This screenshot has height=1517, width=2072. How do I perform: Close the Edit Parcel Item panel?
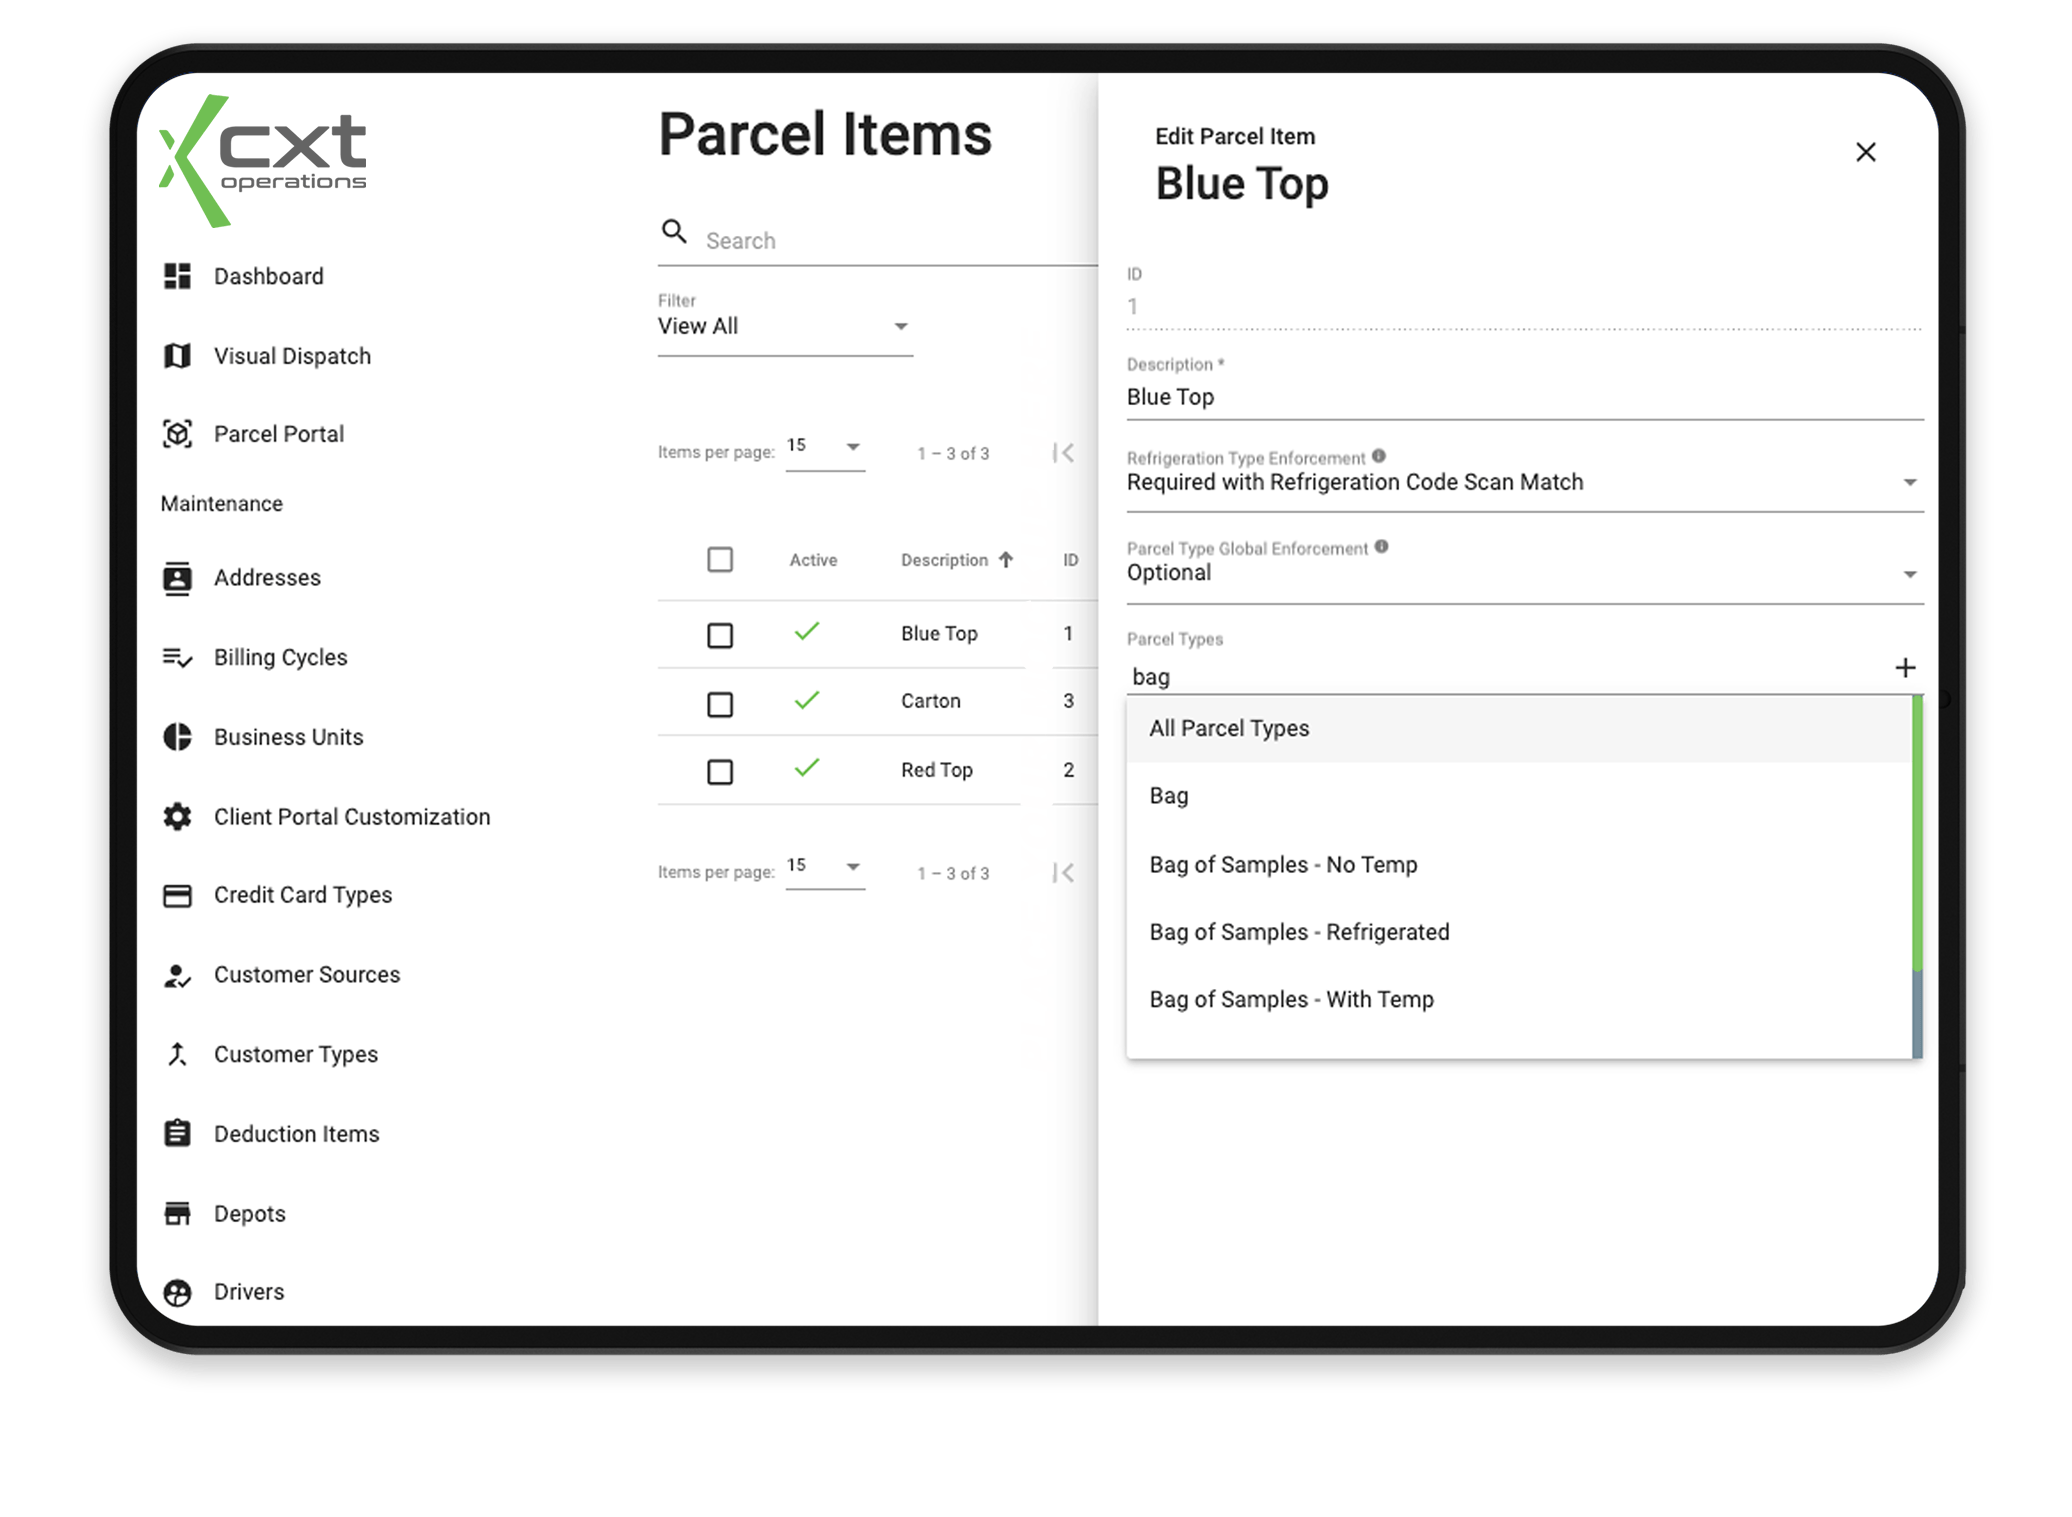pos(1865,152)
